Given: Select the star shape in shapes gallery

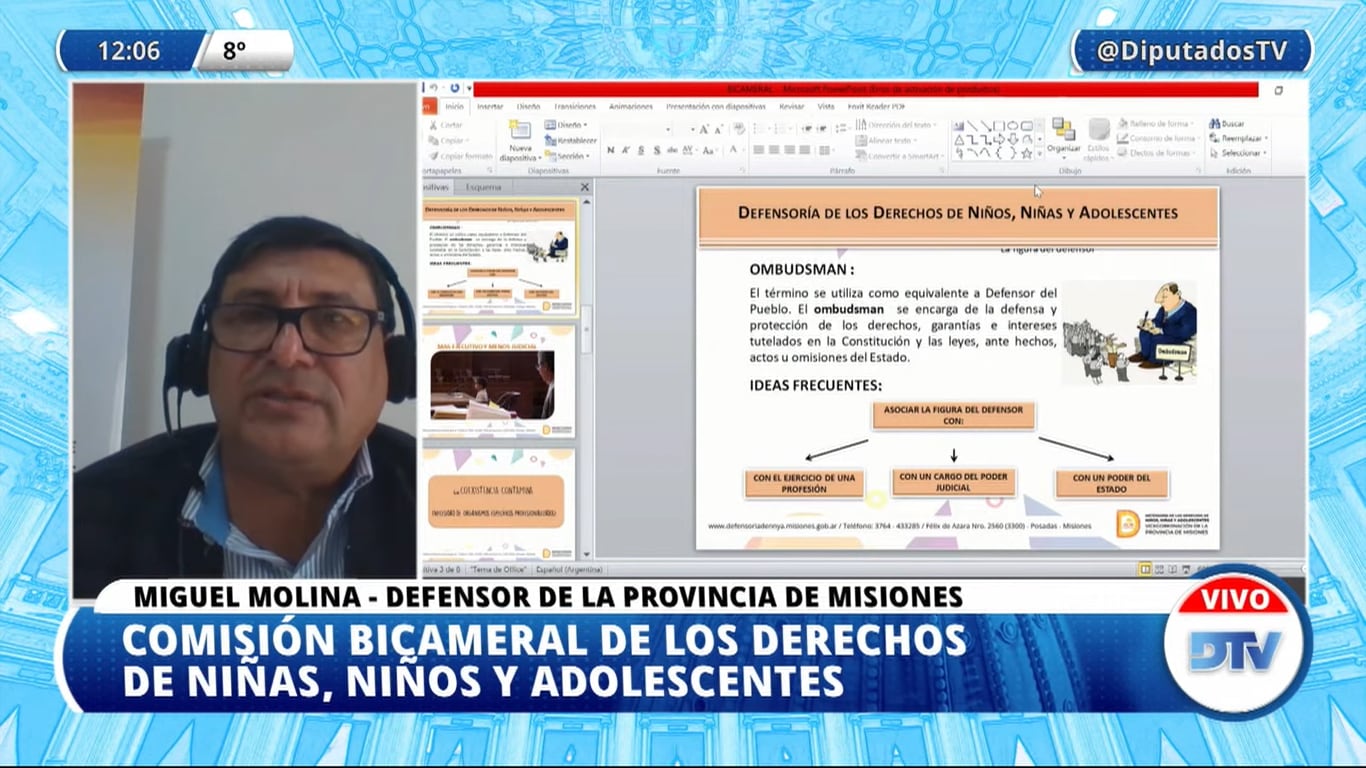Looking at the screenshot, I should 1026,154.
